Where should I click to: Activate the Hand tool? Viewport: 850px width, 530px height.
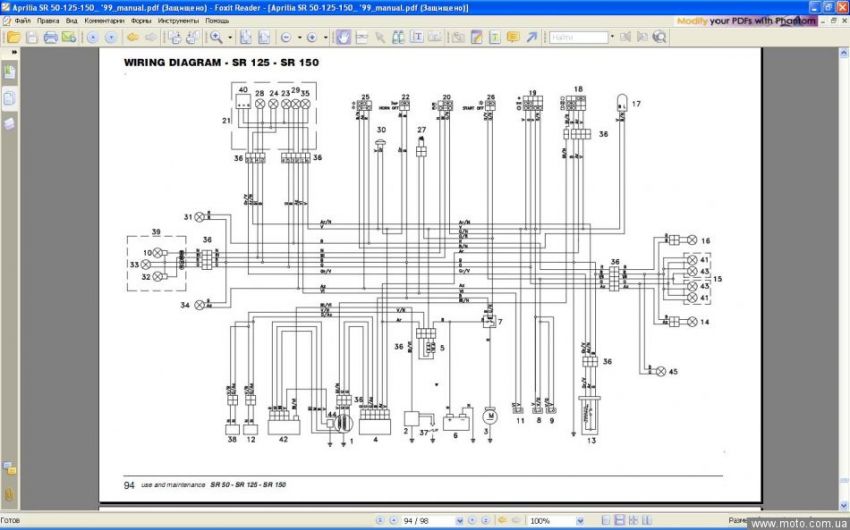(x=343, y=37)
